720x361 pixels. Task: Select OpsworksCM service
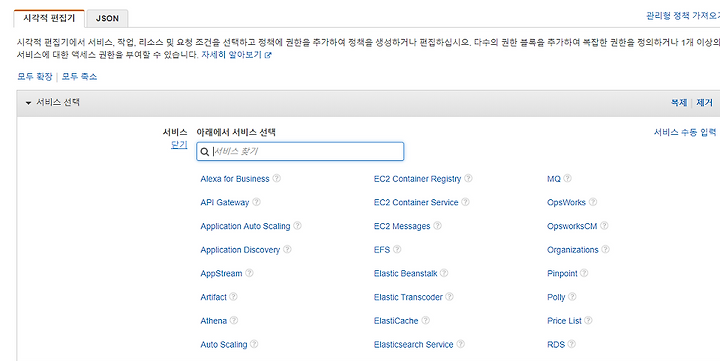tap(572, 226)
